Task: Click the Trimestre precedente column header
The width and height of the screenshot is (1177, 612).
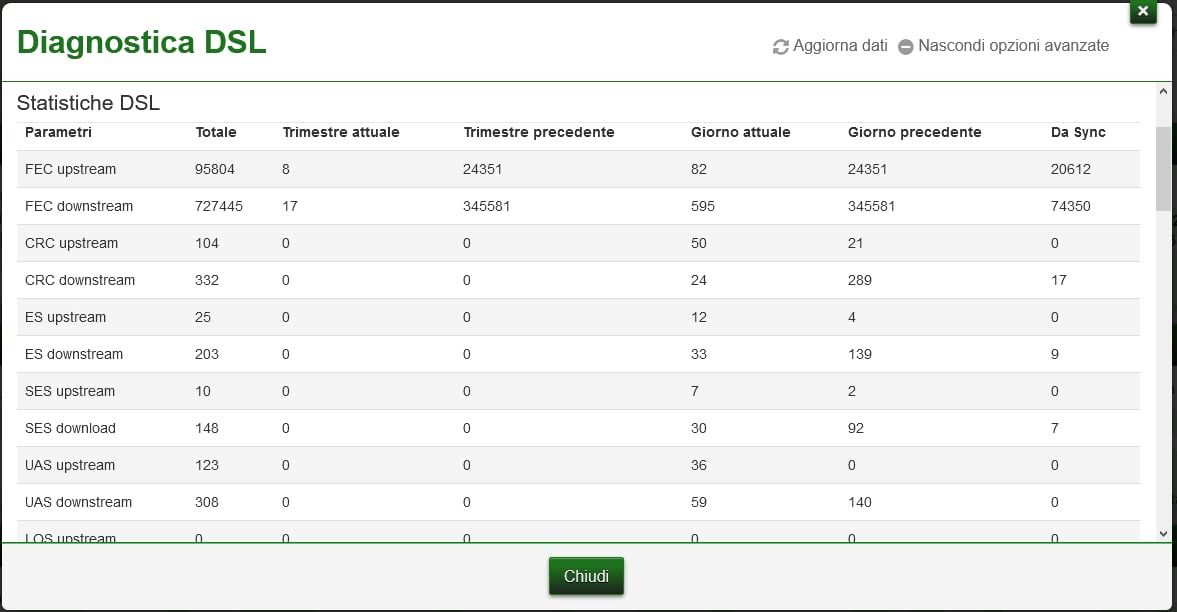Action: pyautogui.click(x=539, y=132)
